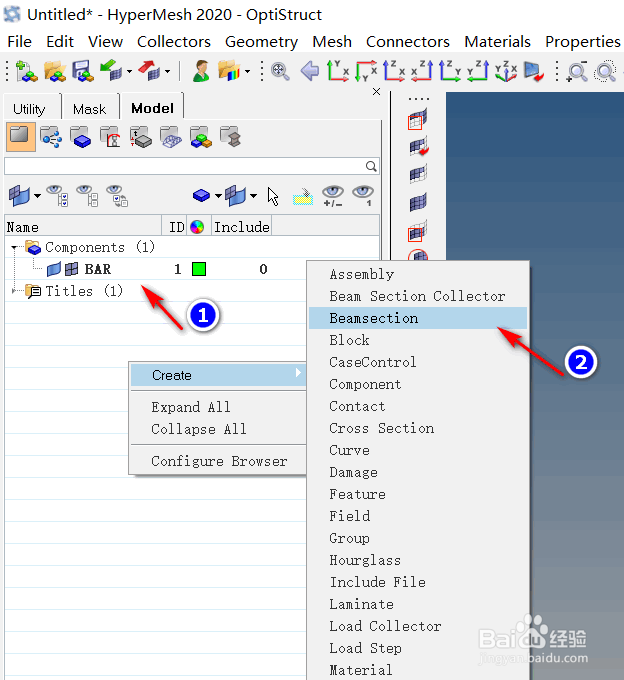This screenshot has width=624, height=680.
Task: Choose Beamsection from the Create submenu
Action: 418,318
